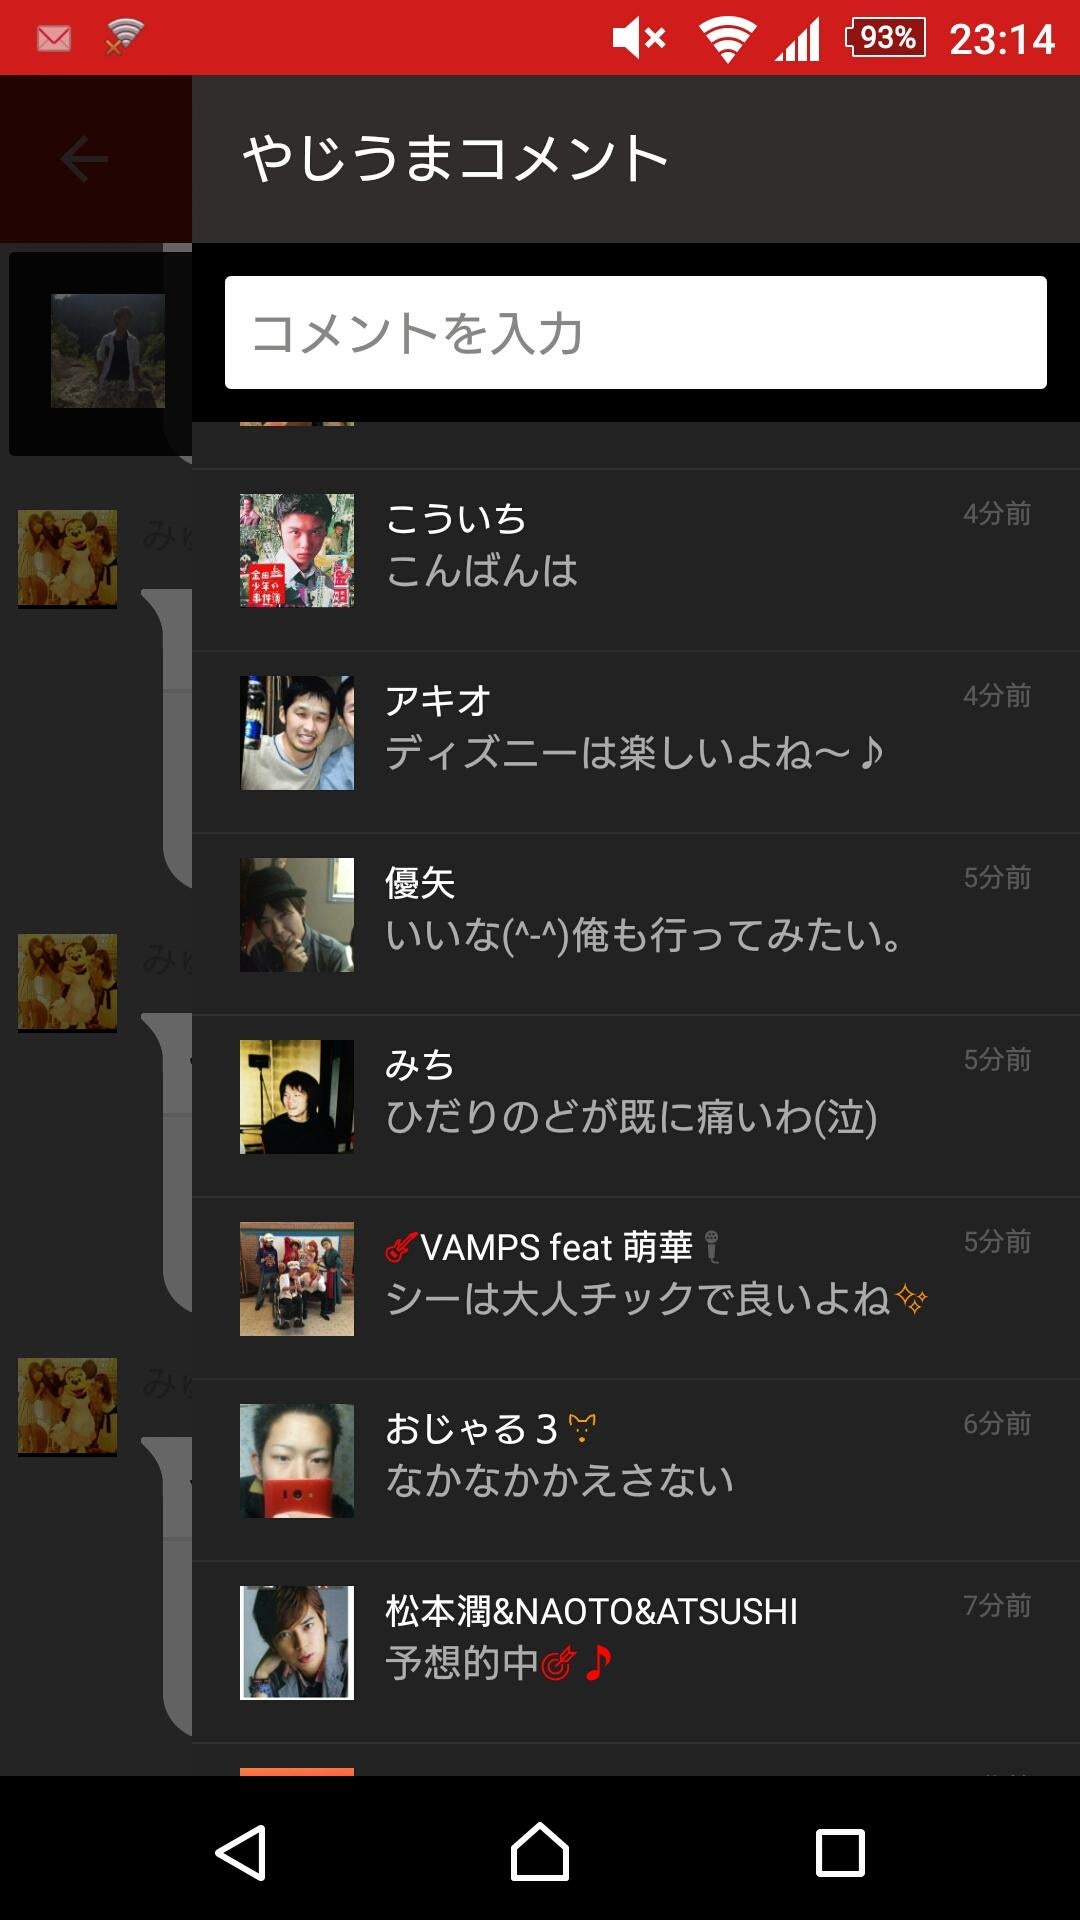Tap 優矢's profile photo
Screen dimensions: 1080x1920
[297, 915]
